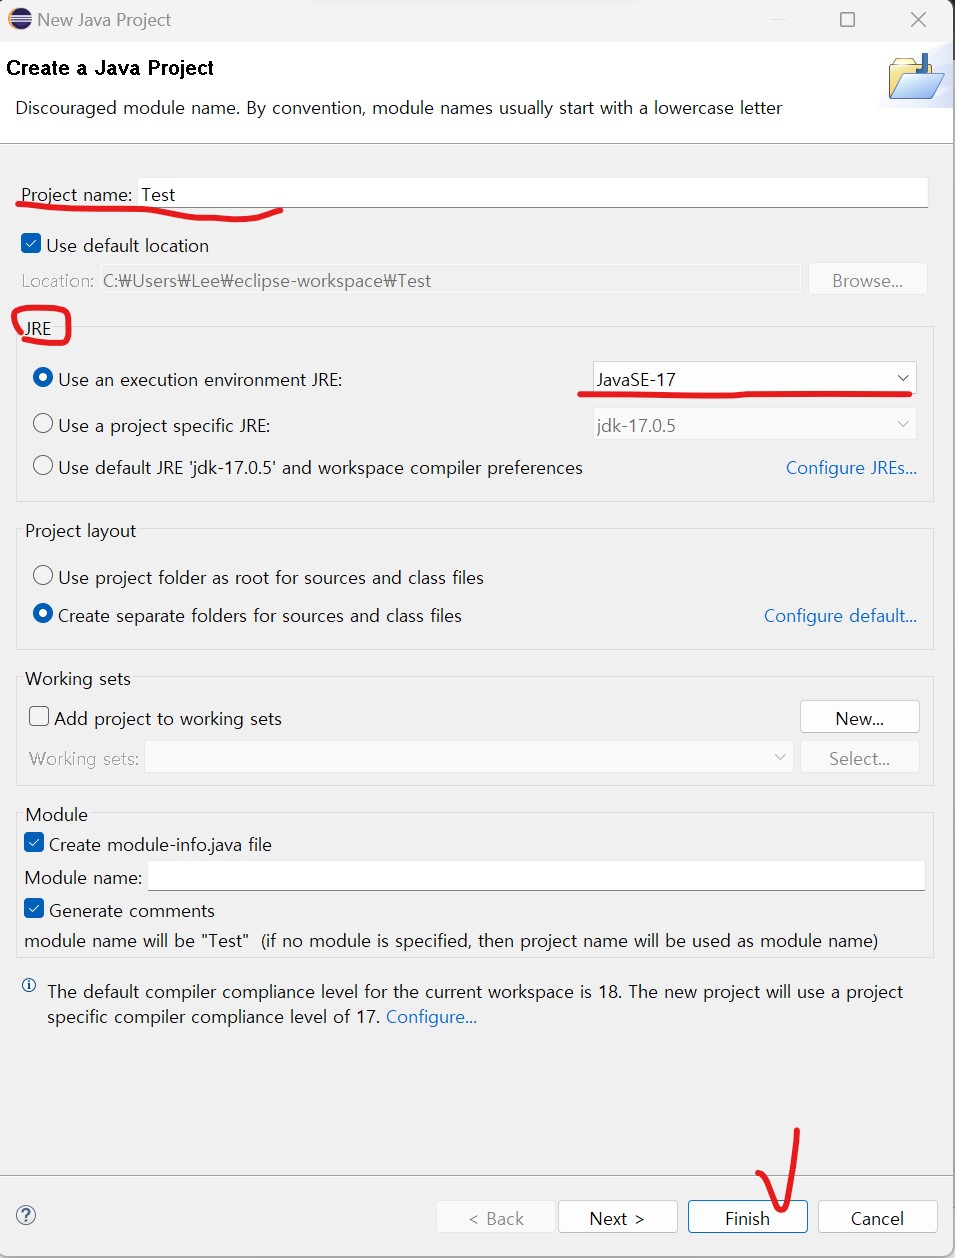Select Use default JRE 'jdk-17.0.5' option
Screen dimensions: 955x1258
coord(43,466)
